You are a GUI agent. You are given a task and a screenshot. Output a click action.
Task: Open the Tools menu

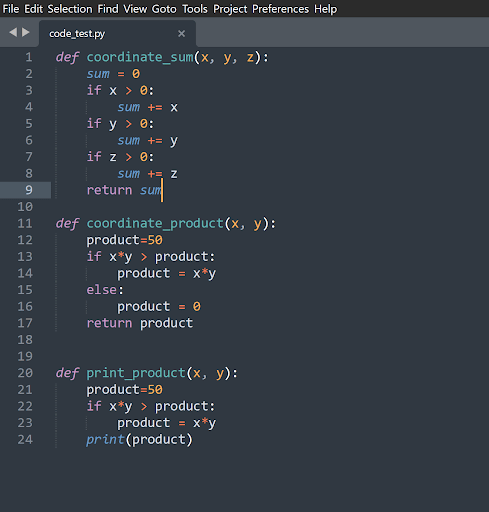pyautogui.click(x=195, y=9)
